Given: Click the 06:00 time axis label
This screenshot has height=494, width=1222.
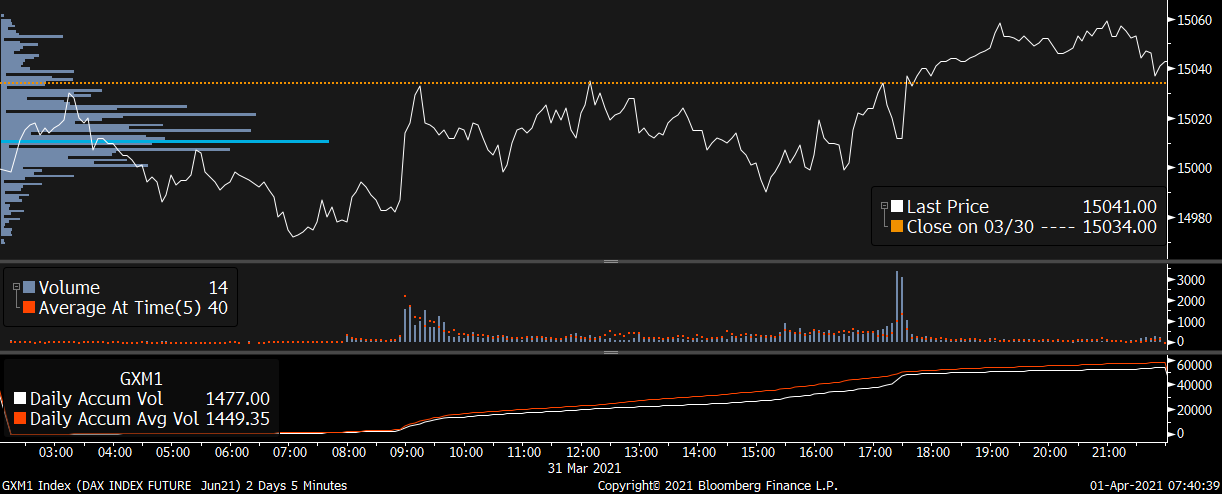Looking at the screenshot, I should coord(231,453).
